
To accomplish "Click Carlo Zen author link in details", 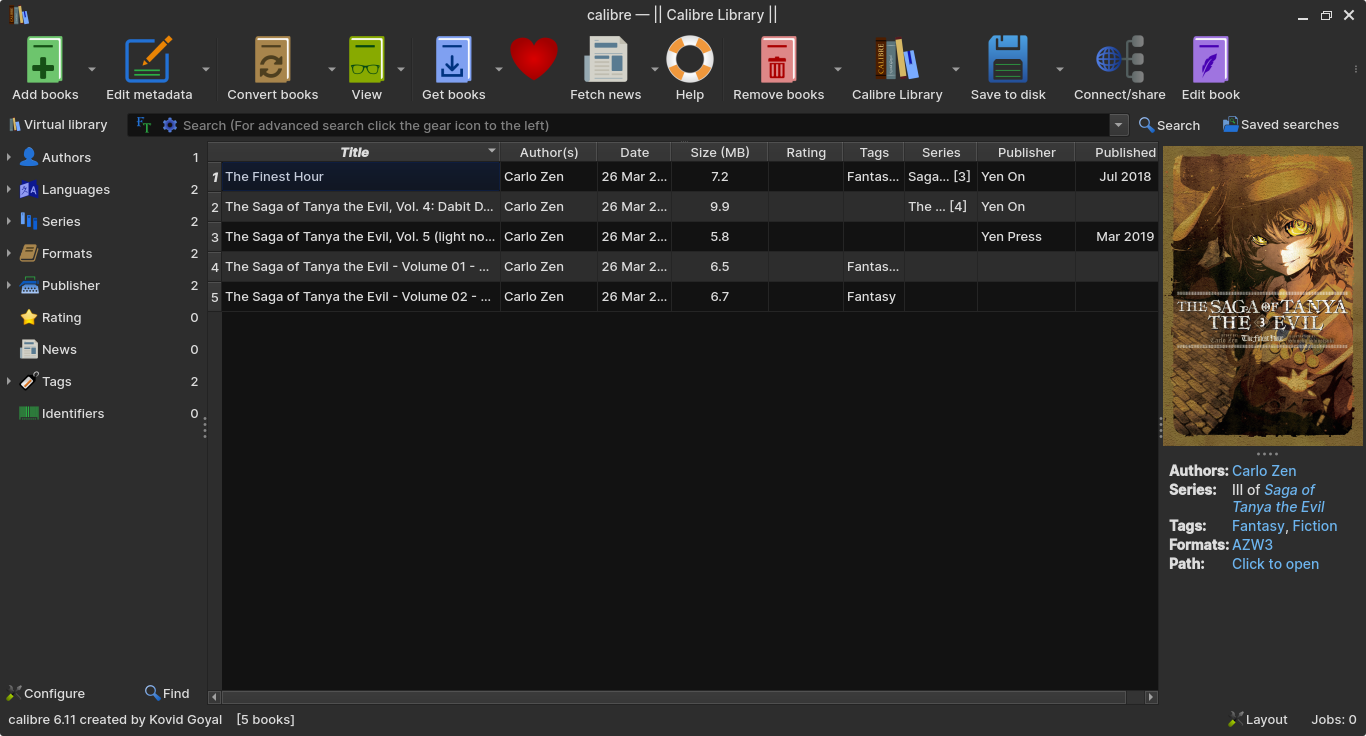I will [1264, 471].
